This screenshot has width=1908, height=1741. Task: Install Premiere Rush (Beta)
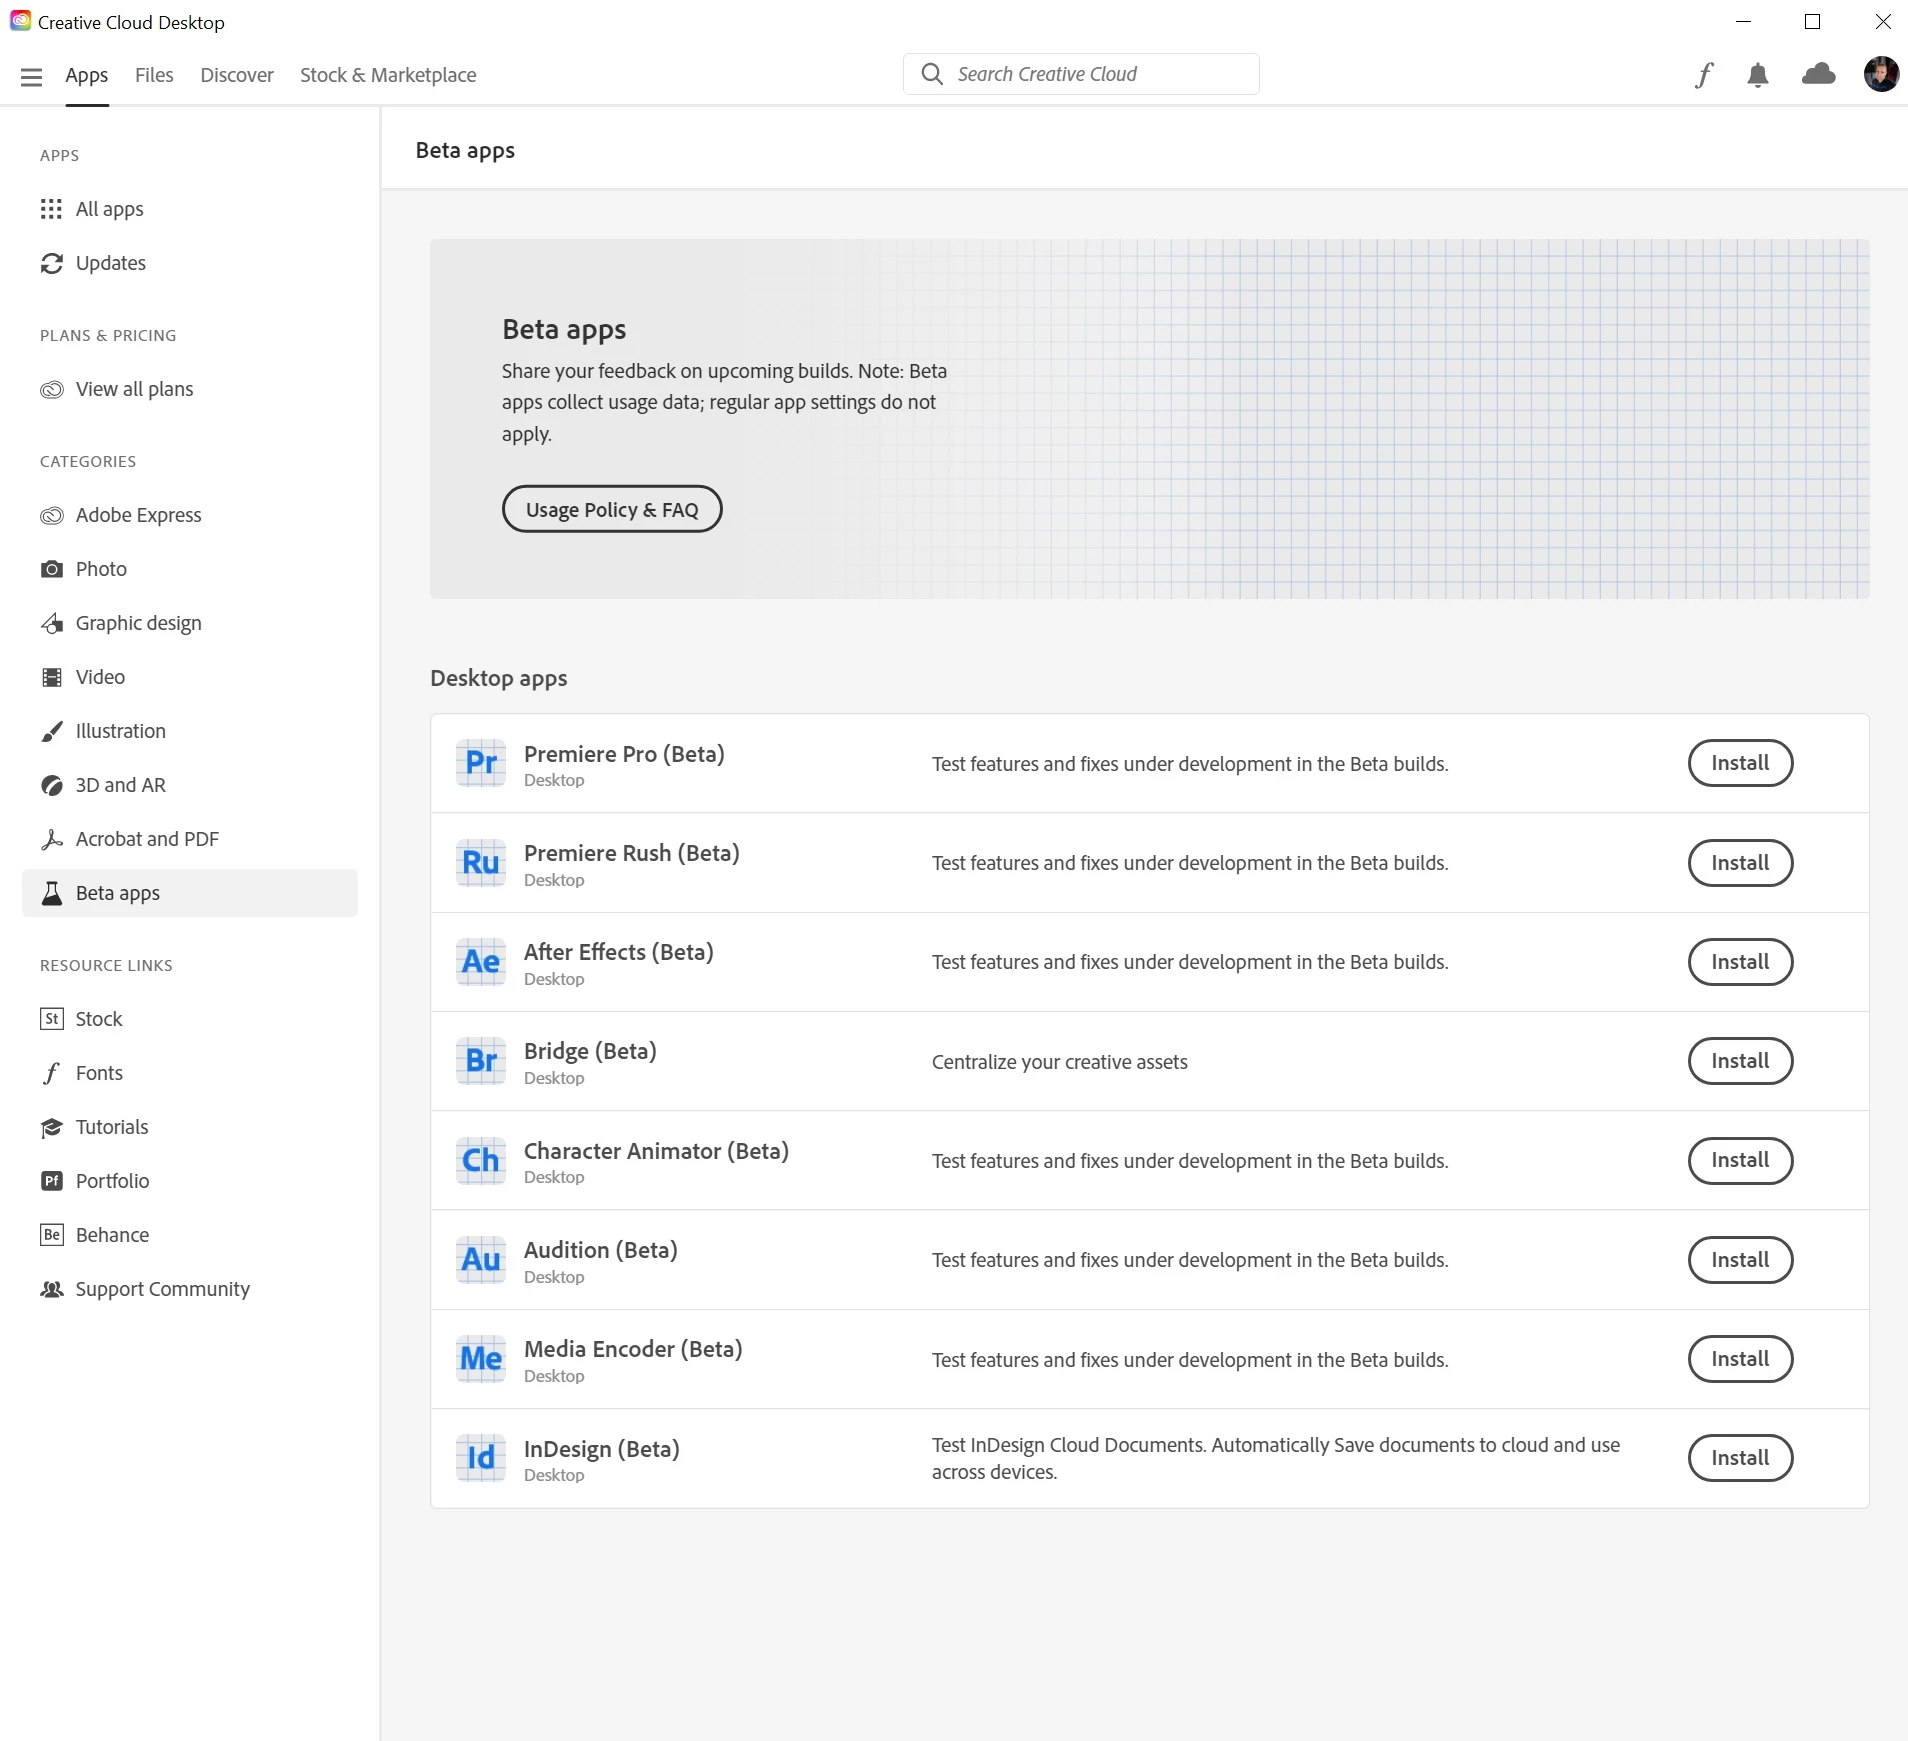[1740, 863]
